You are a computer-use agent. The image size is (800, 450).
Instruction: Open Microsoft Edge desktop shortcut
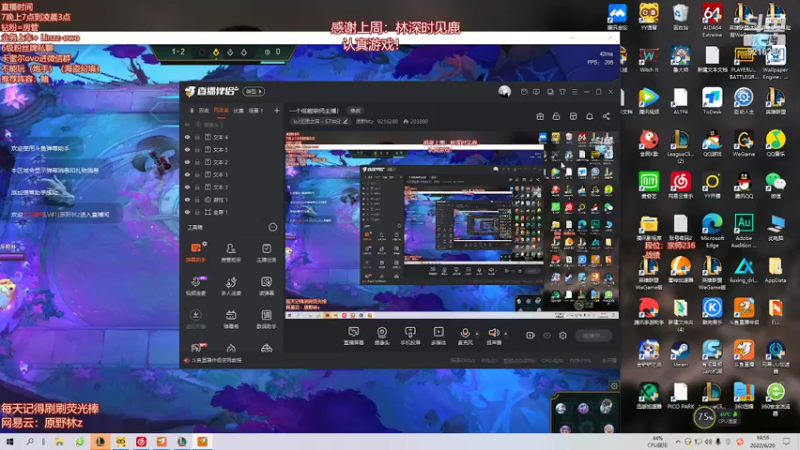coord(712,230)
